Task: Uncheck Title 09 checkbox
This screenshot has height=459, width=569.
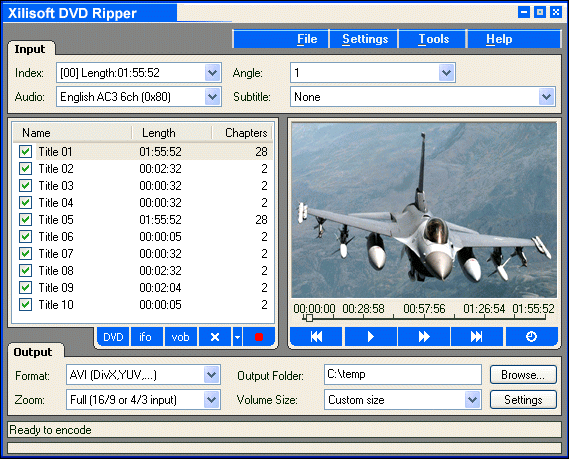Action: (25, 288)
